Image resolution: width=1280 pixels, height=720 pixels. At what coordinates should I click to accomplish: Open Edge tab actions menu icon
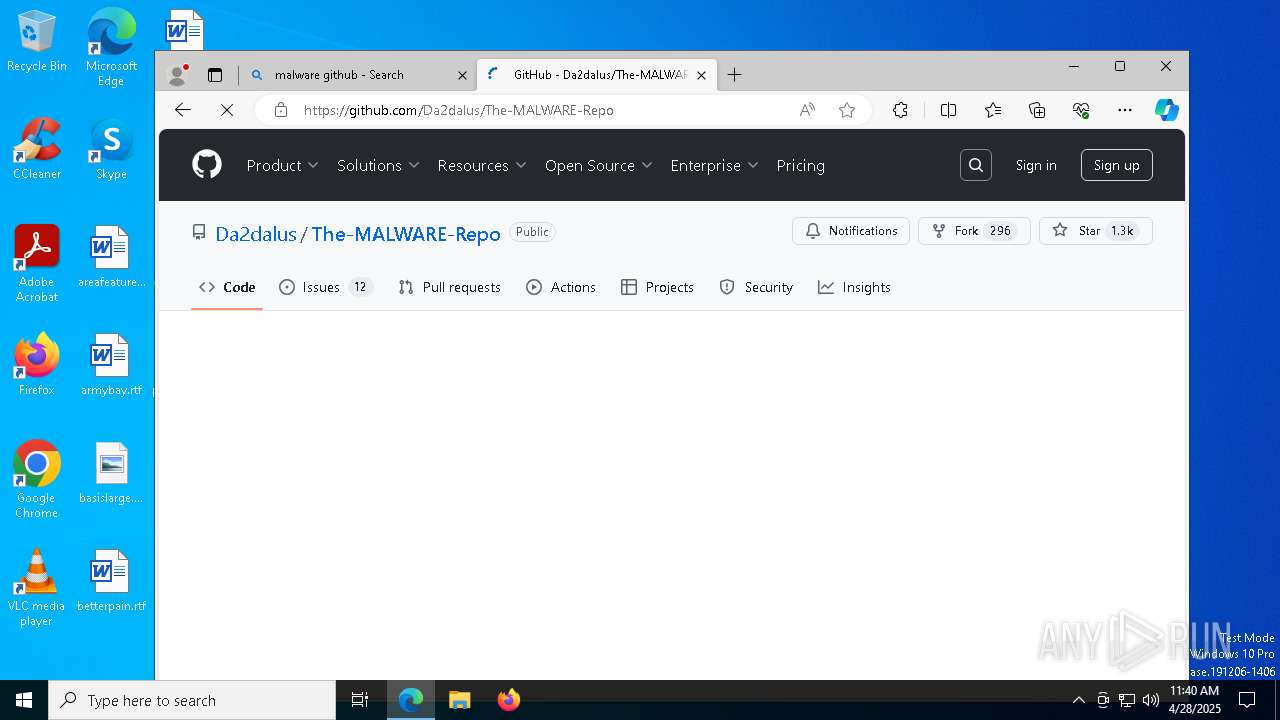click(x=214, y=75)
